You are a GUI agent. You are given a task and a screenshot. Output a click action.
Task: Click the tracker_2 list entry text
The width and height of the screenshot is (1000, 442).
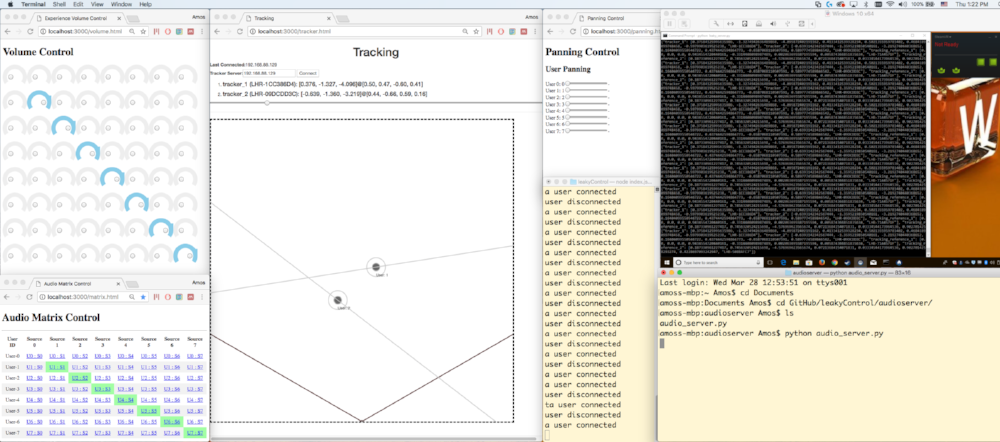[x=325, y=94]
